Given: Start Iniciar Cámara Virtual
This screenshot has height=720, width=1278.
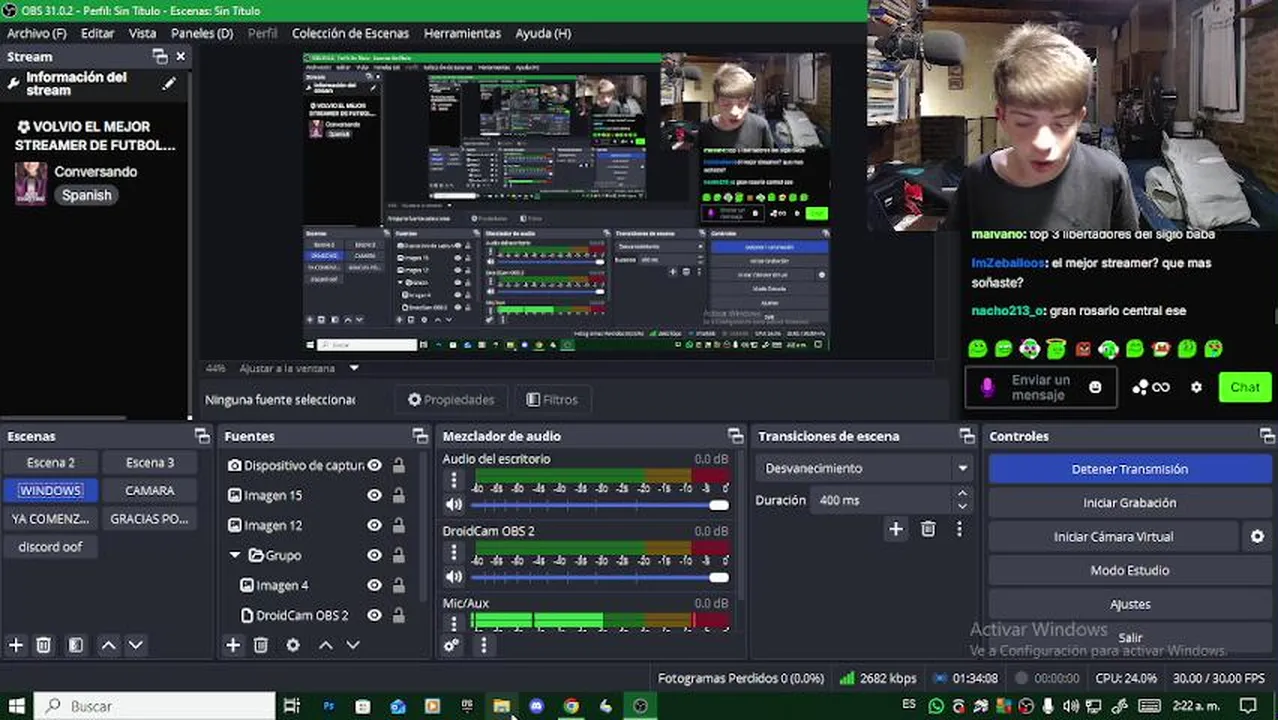Looking at the screenshot, I should [x=1113, y=537].
